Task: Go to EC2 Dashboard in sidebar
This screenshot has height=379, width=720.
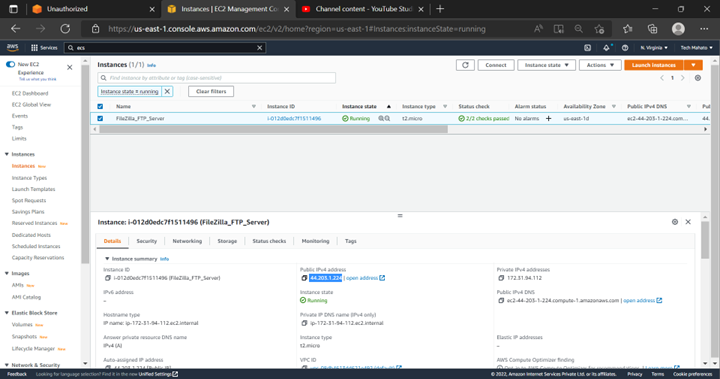Action: point(30,93)
